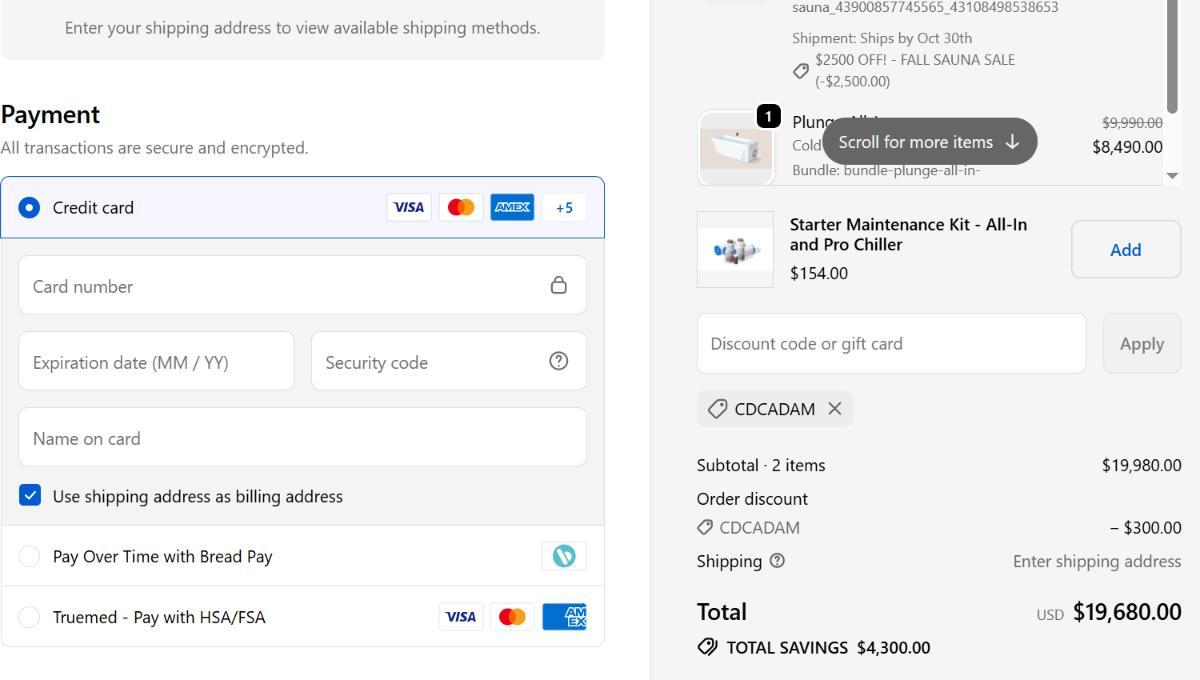Screen dimensions: 1200x680
Task: Select Pay Over Time with Bread Pay
Action: [x=31, y=556]
